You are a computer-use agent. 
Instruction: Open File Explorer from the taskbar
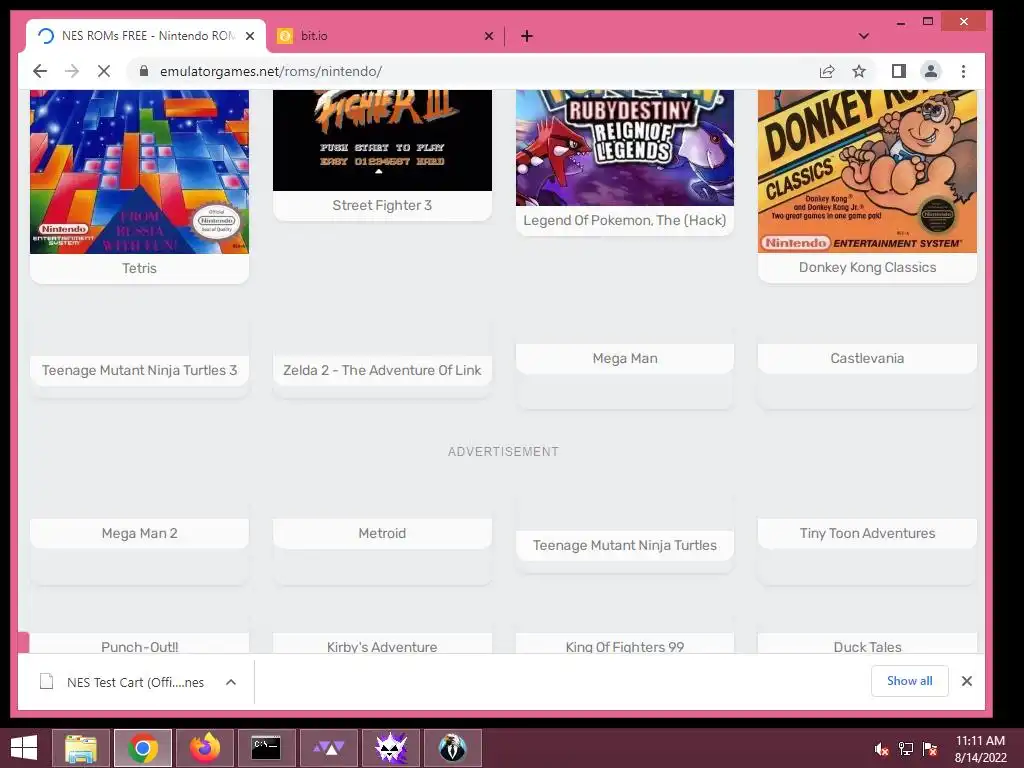click(80, 748)
